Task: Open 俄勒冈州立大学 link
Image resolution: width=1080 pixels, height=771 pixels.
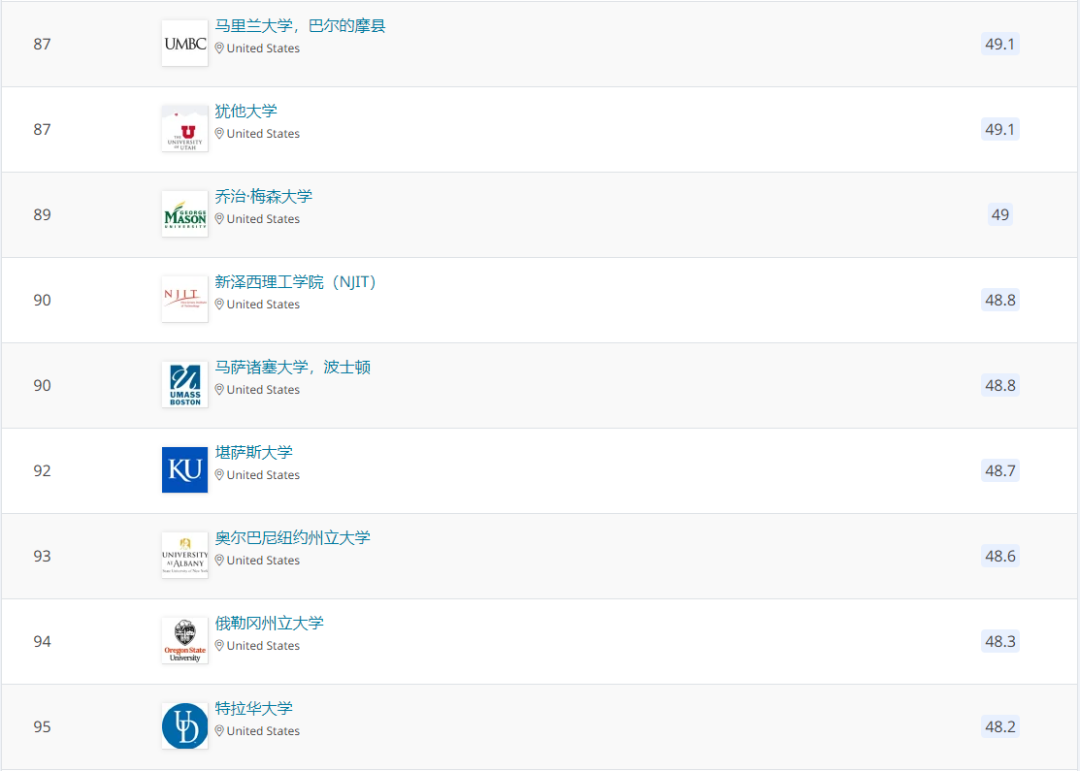Action: point(269,624)
